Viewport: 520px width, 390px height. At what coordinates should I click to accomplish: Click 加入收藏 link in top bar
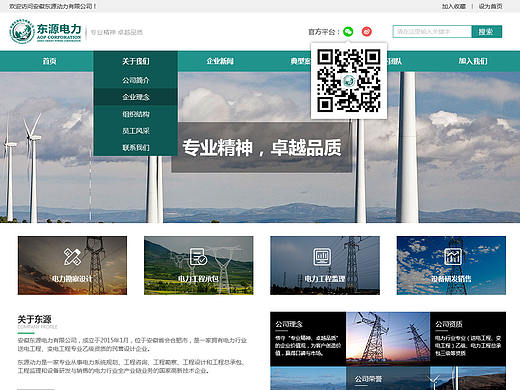point(454,6)
